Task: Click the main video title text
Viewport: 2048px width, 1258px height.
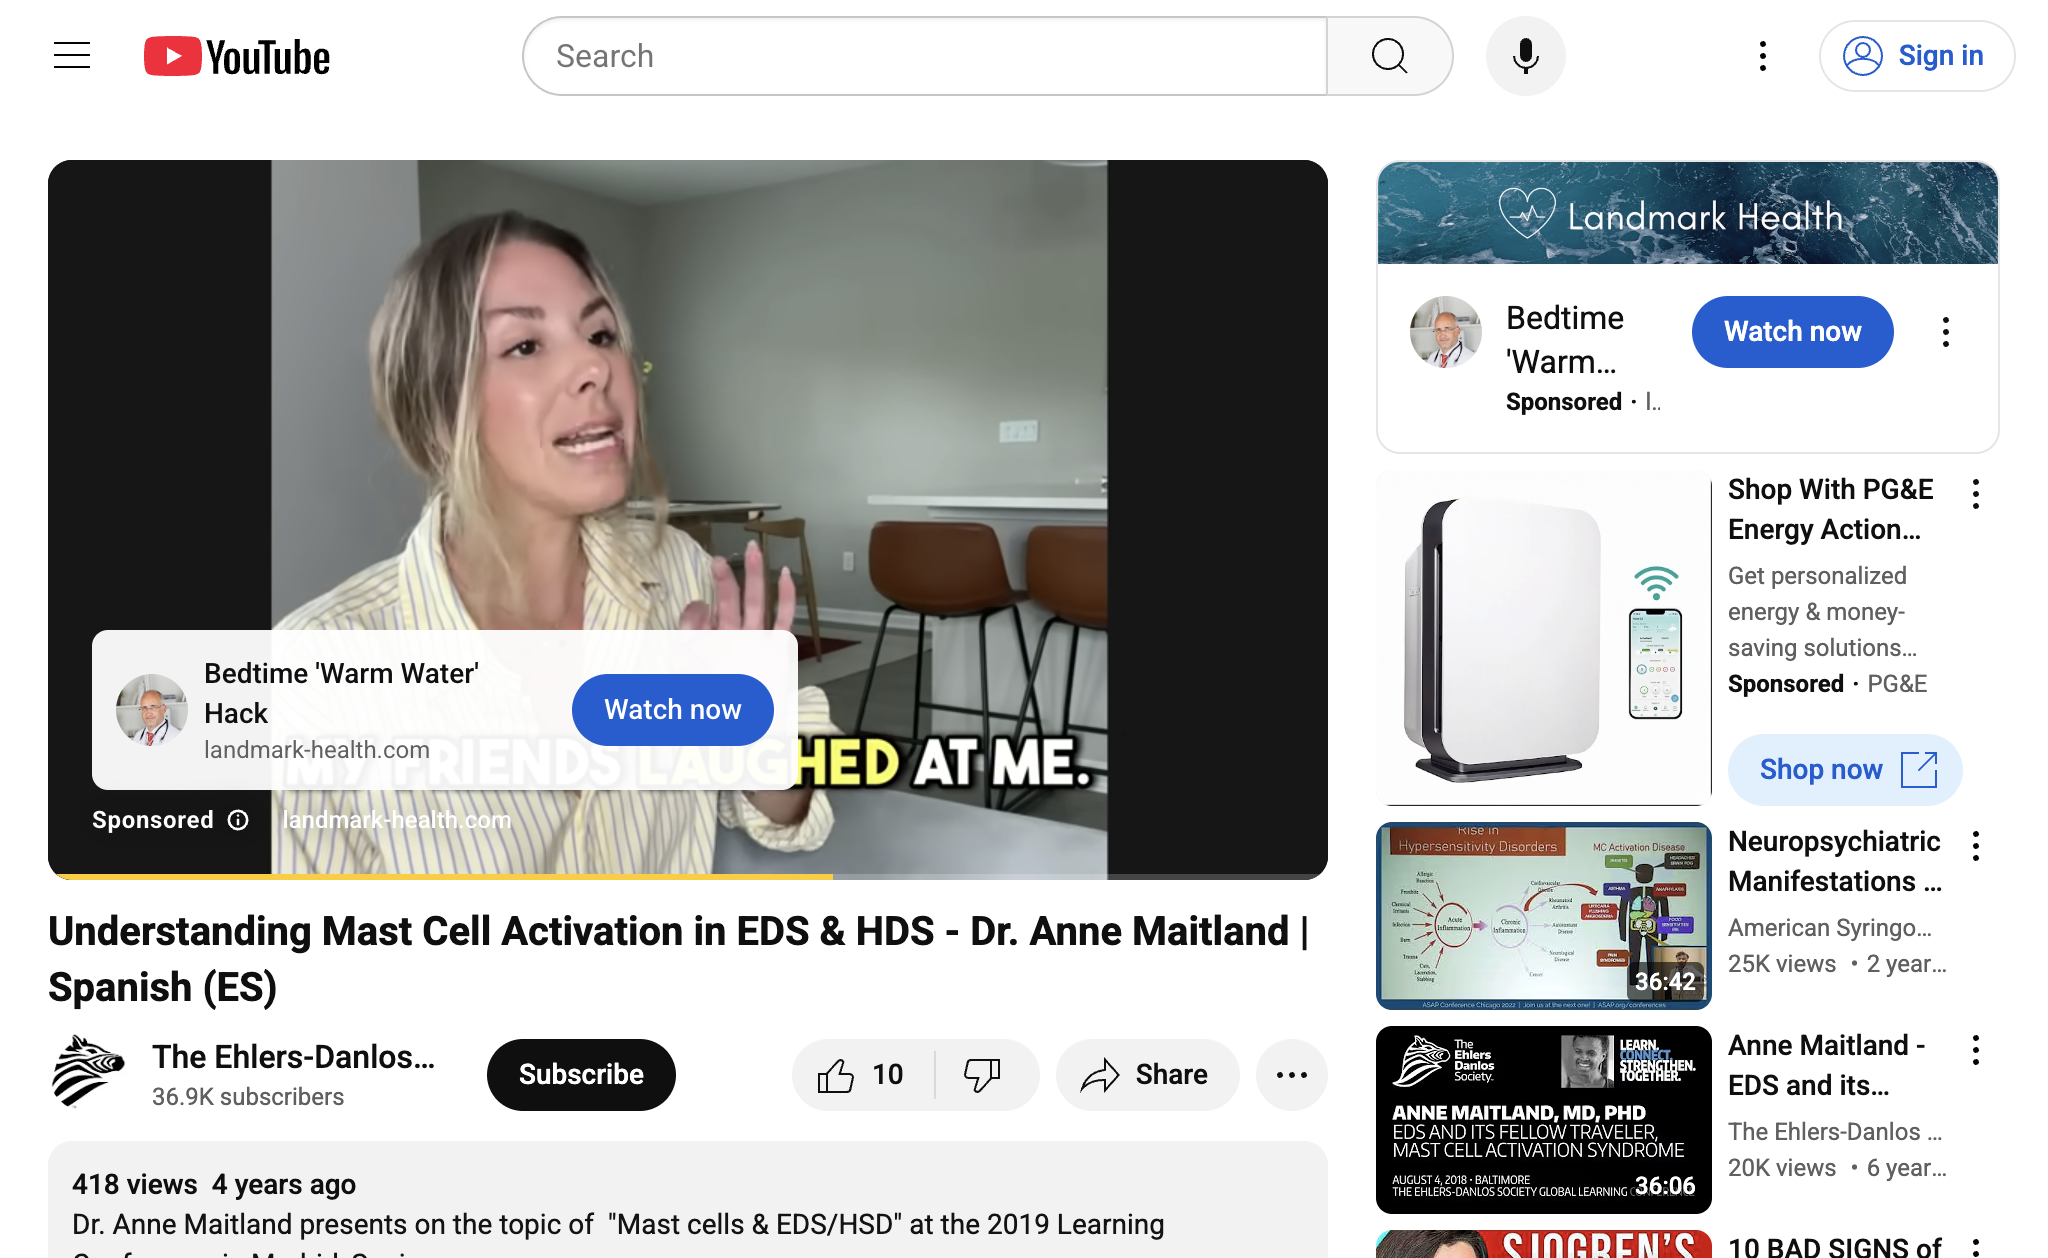Action: pos(679,959)
